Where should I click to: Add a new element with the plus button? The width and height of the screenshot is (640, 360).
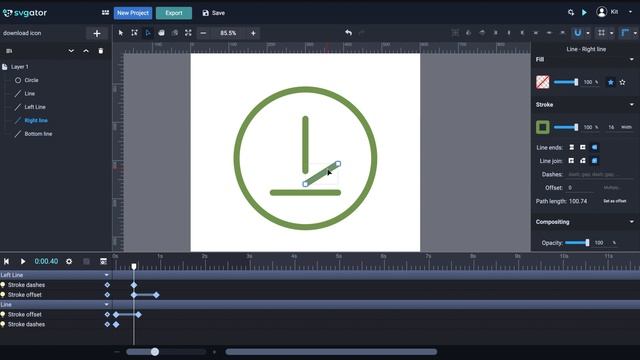[97, 33]
